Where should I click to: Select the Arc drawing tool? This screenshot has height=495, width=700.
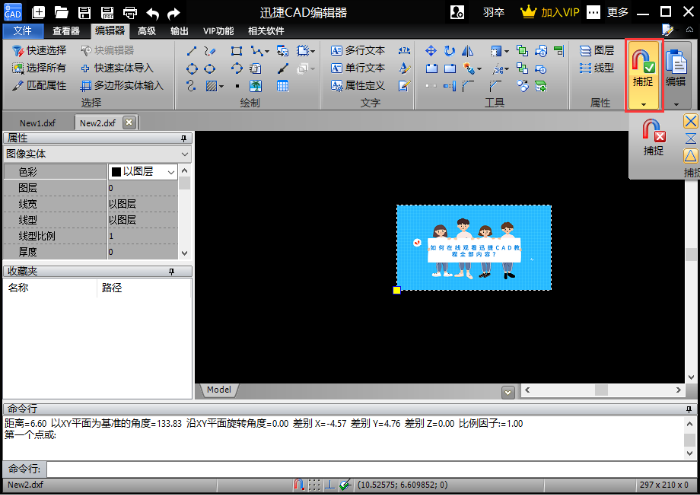[237, 69]
